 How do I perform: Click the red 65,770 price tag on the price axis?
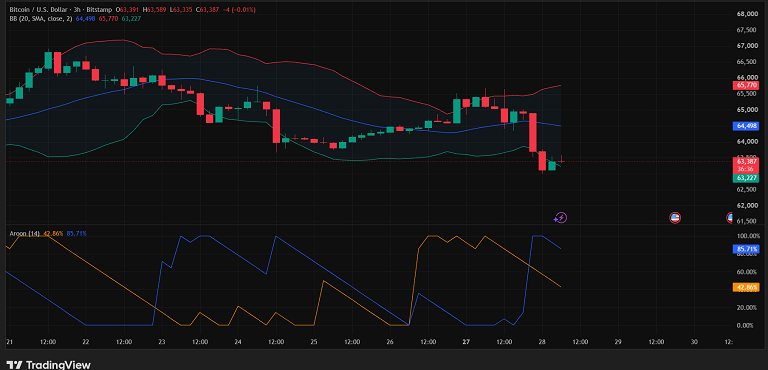(x=746, y=85)
